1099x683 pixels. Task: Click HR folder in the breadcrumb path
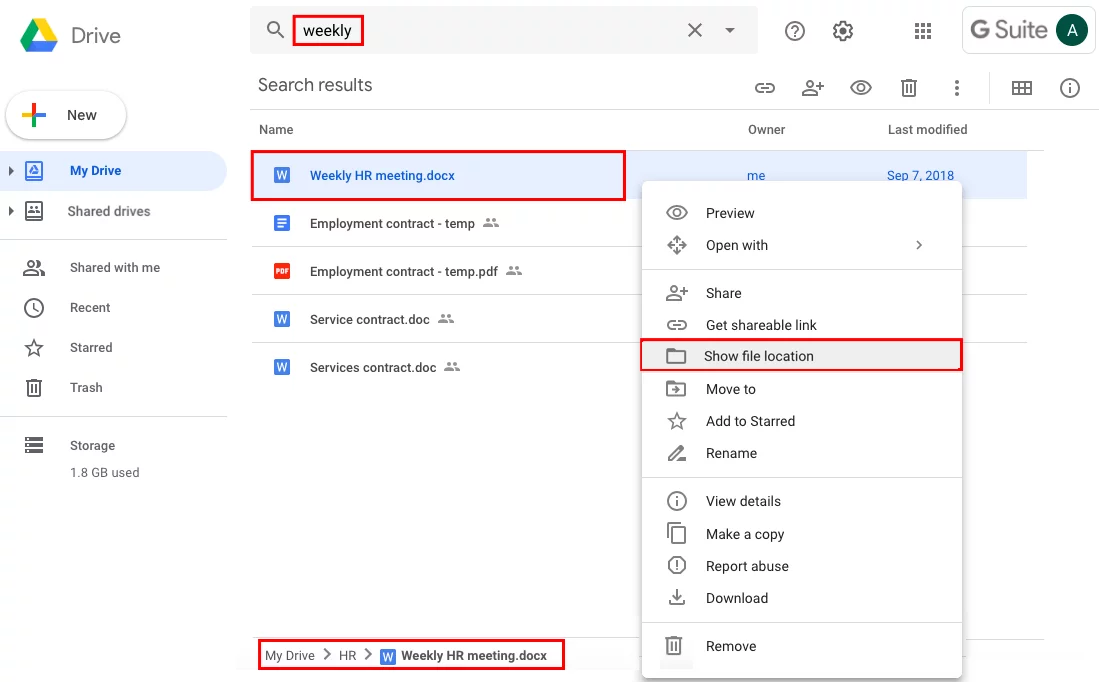[x=347, y=656]
